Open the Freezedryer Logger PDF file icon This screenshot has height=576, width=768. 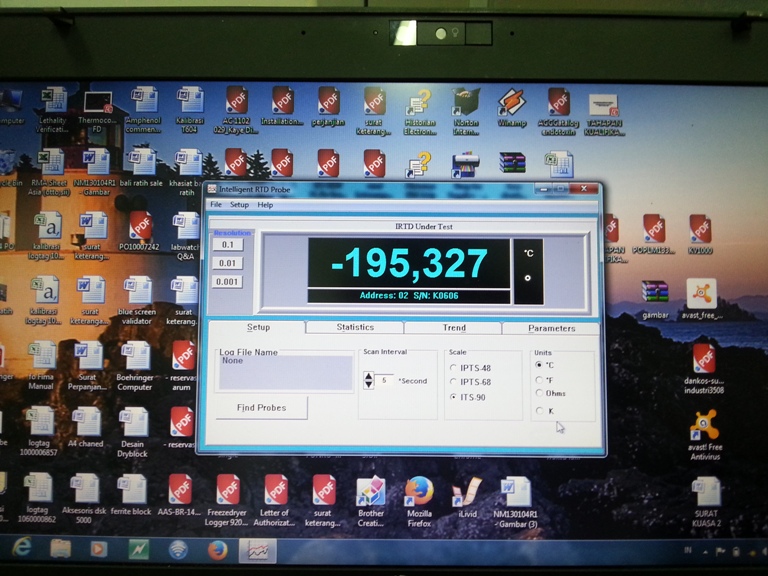[229, 490]
